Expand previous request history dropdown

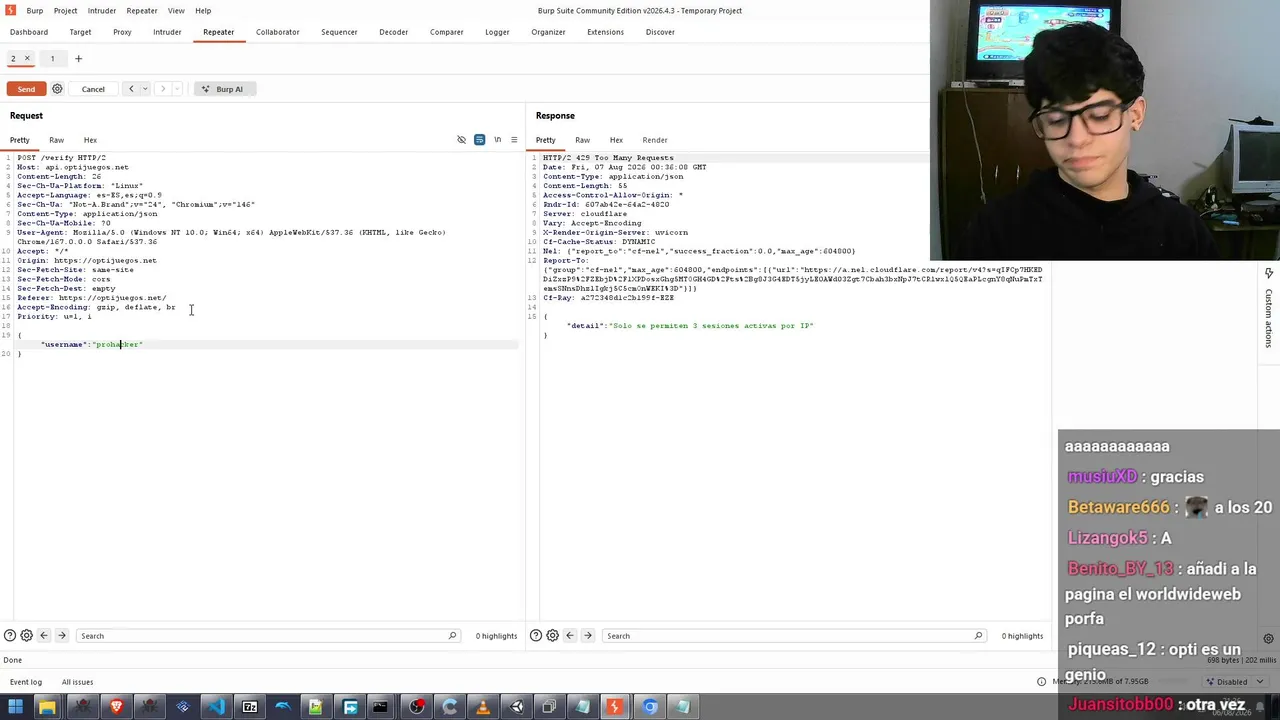(x=145, y=89)
